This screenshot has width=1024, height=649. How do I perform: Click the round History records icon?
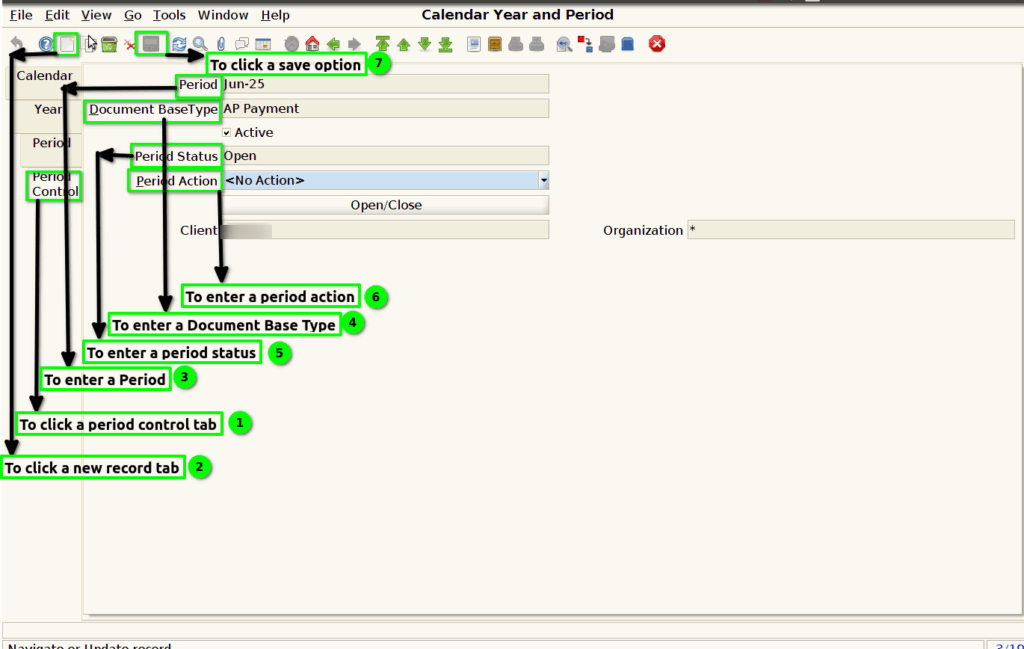click(x=292, y=44)
